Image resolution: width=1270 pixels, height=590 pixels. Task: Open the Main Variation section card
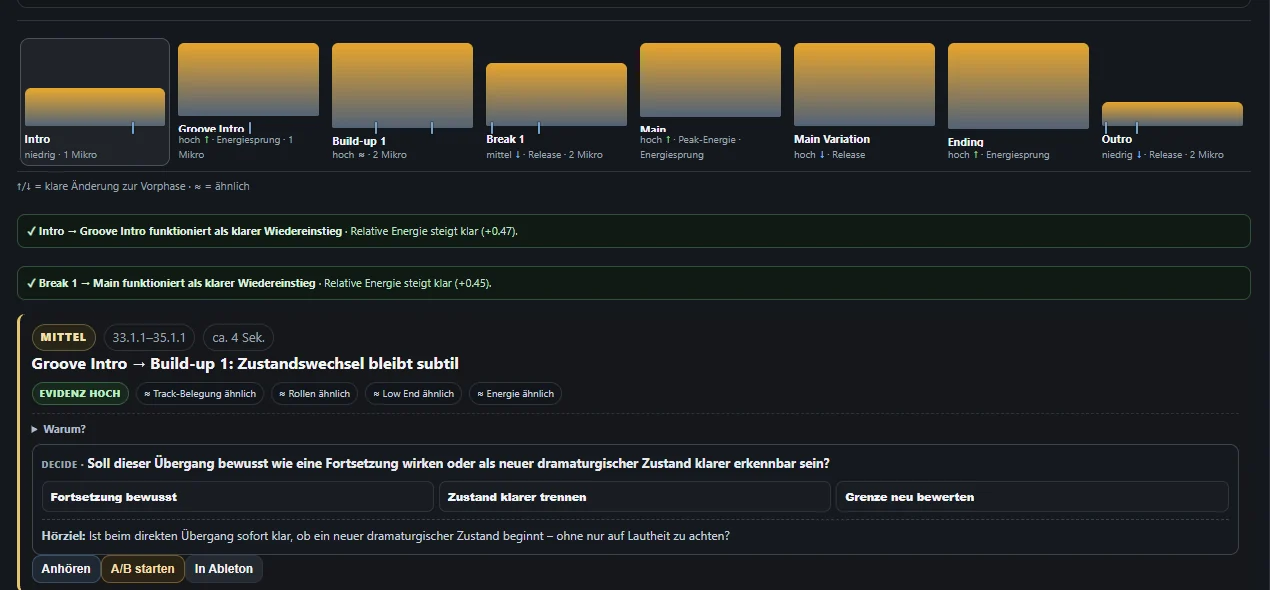click(865, 102)
